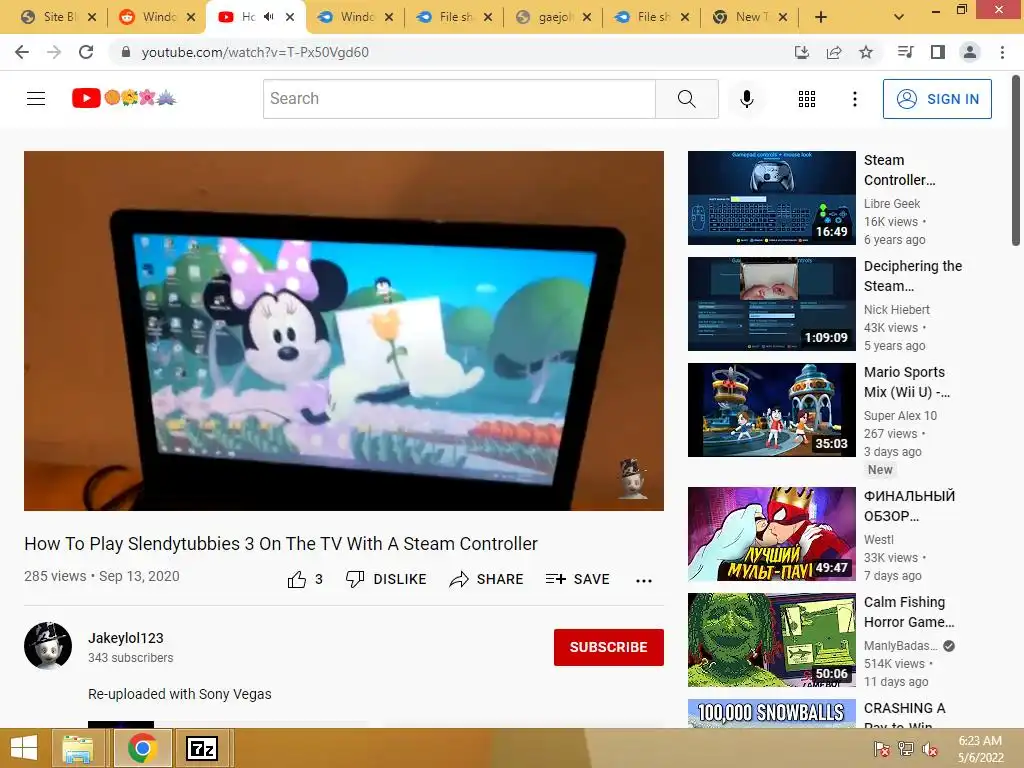Open Deciphering the Steam video title
The image size is (1024, 768).
(913, 276)
